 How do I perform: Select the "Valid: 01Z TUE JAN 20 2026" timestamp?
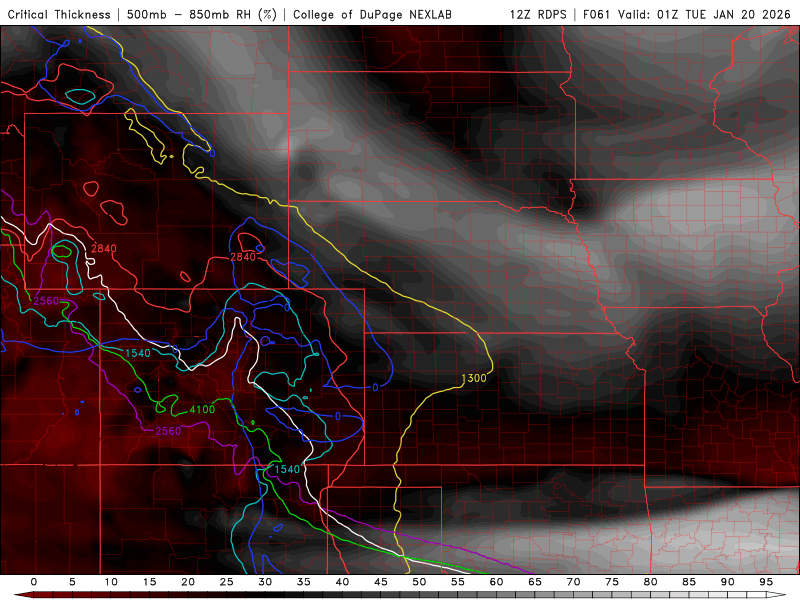coord(705,14)
